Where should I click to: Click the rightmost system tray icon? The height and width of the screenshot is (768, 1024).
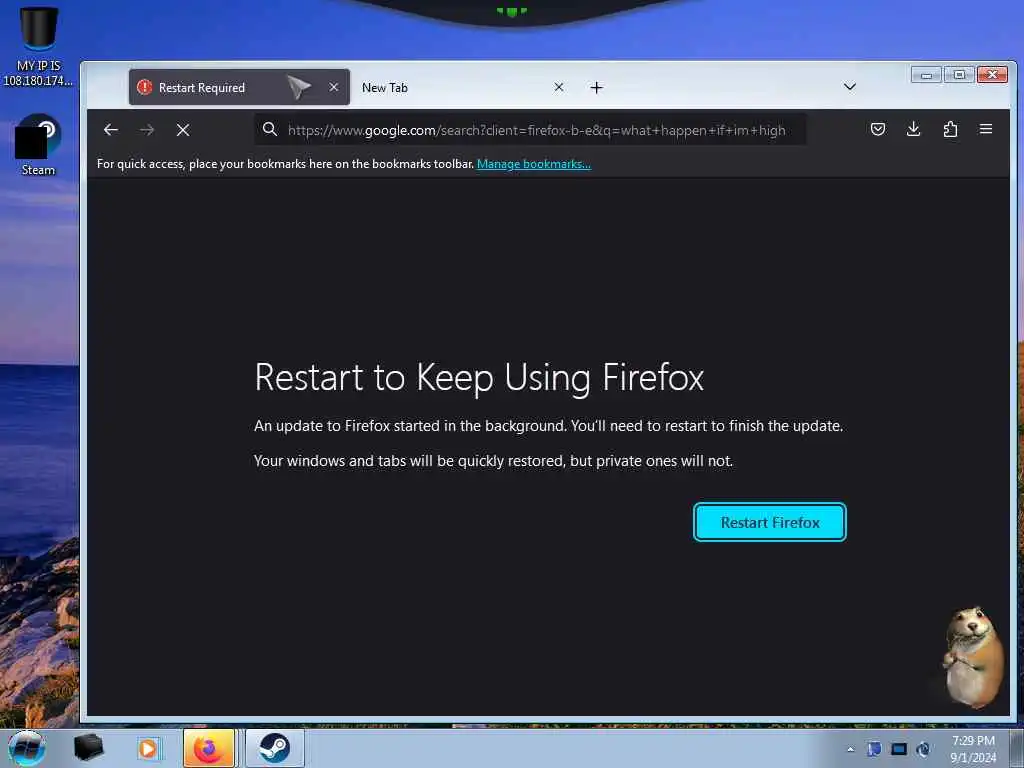(x=923, y=749)
